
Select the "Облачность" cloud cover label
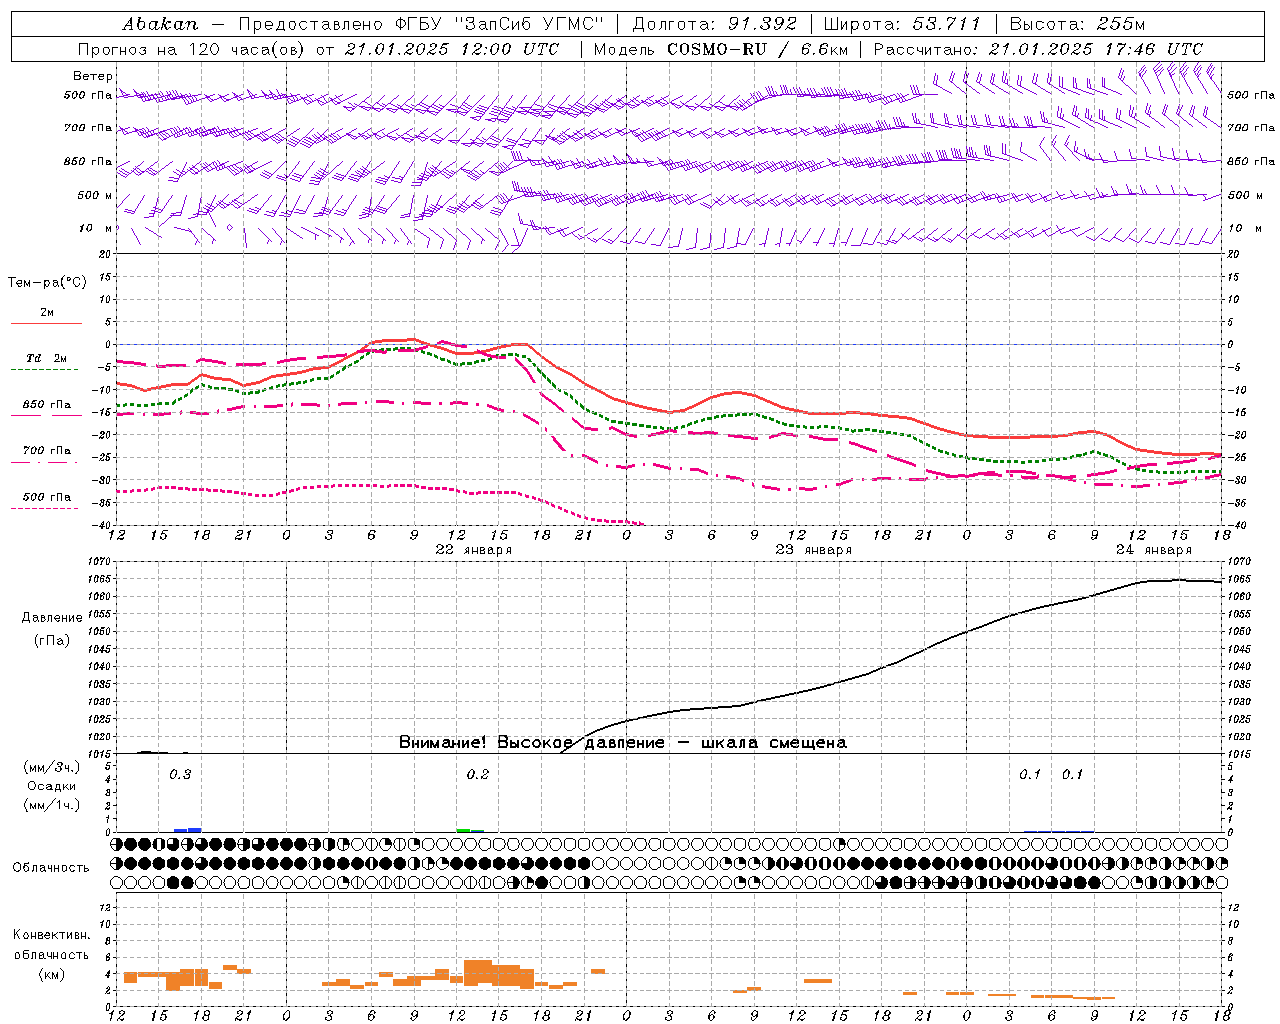(x=51, y=868)
